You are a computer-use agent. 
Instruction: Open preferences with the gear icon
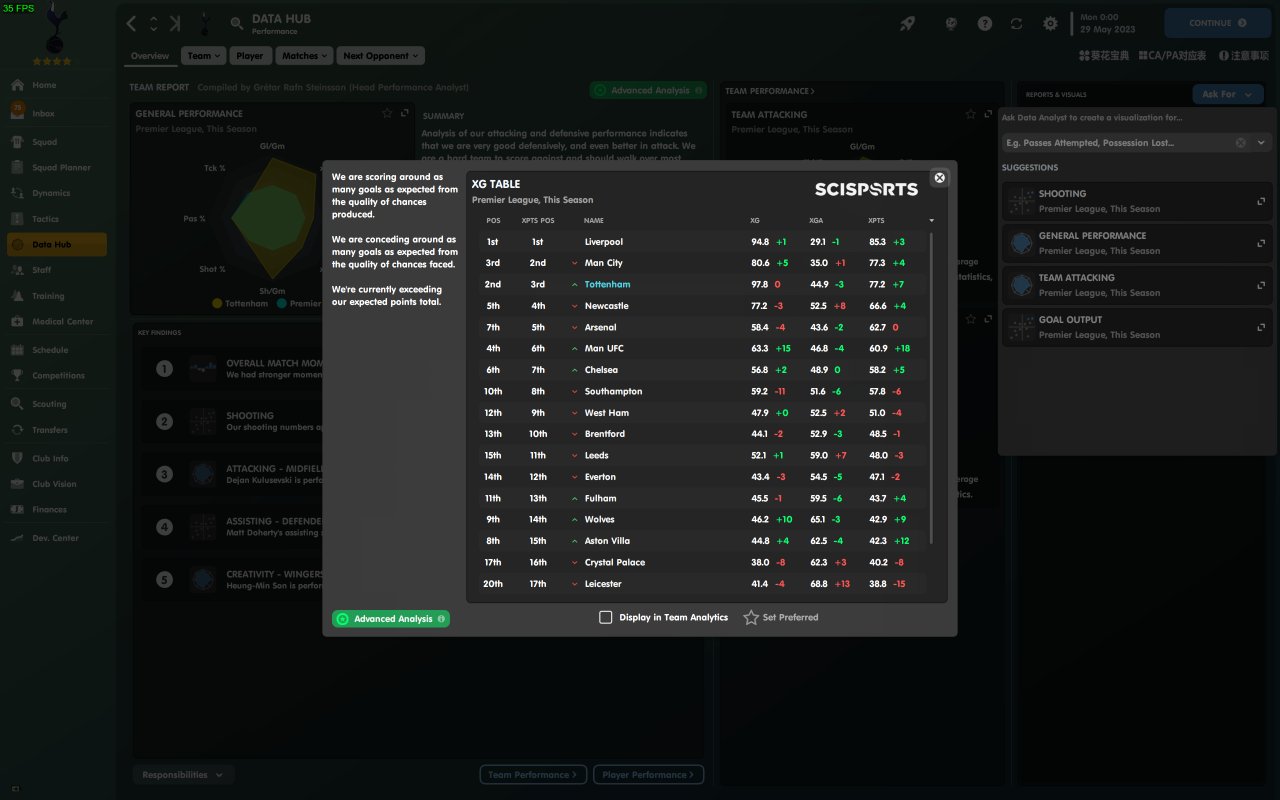tap(1050, 23)
